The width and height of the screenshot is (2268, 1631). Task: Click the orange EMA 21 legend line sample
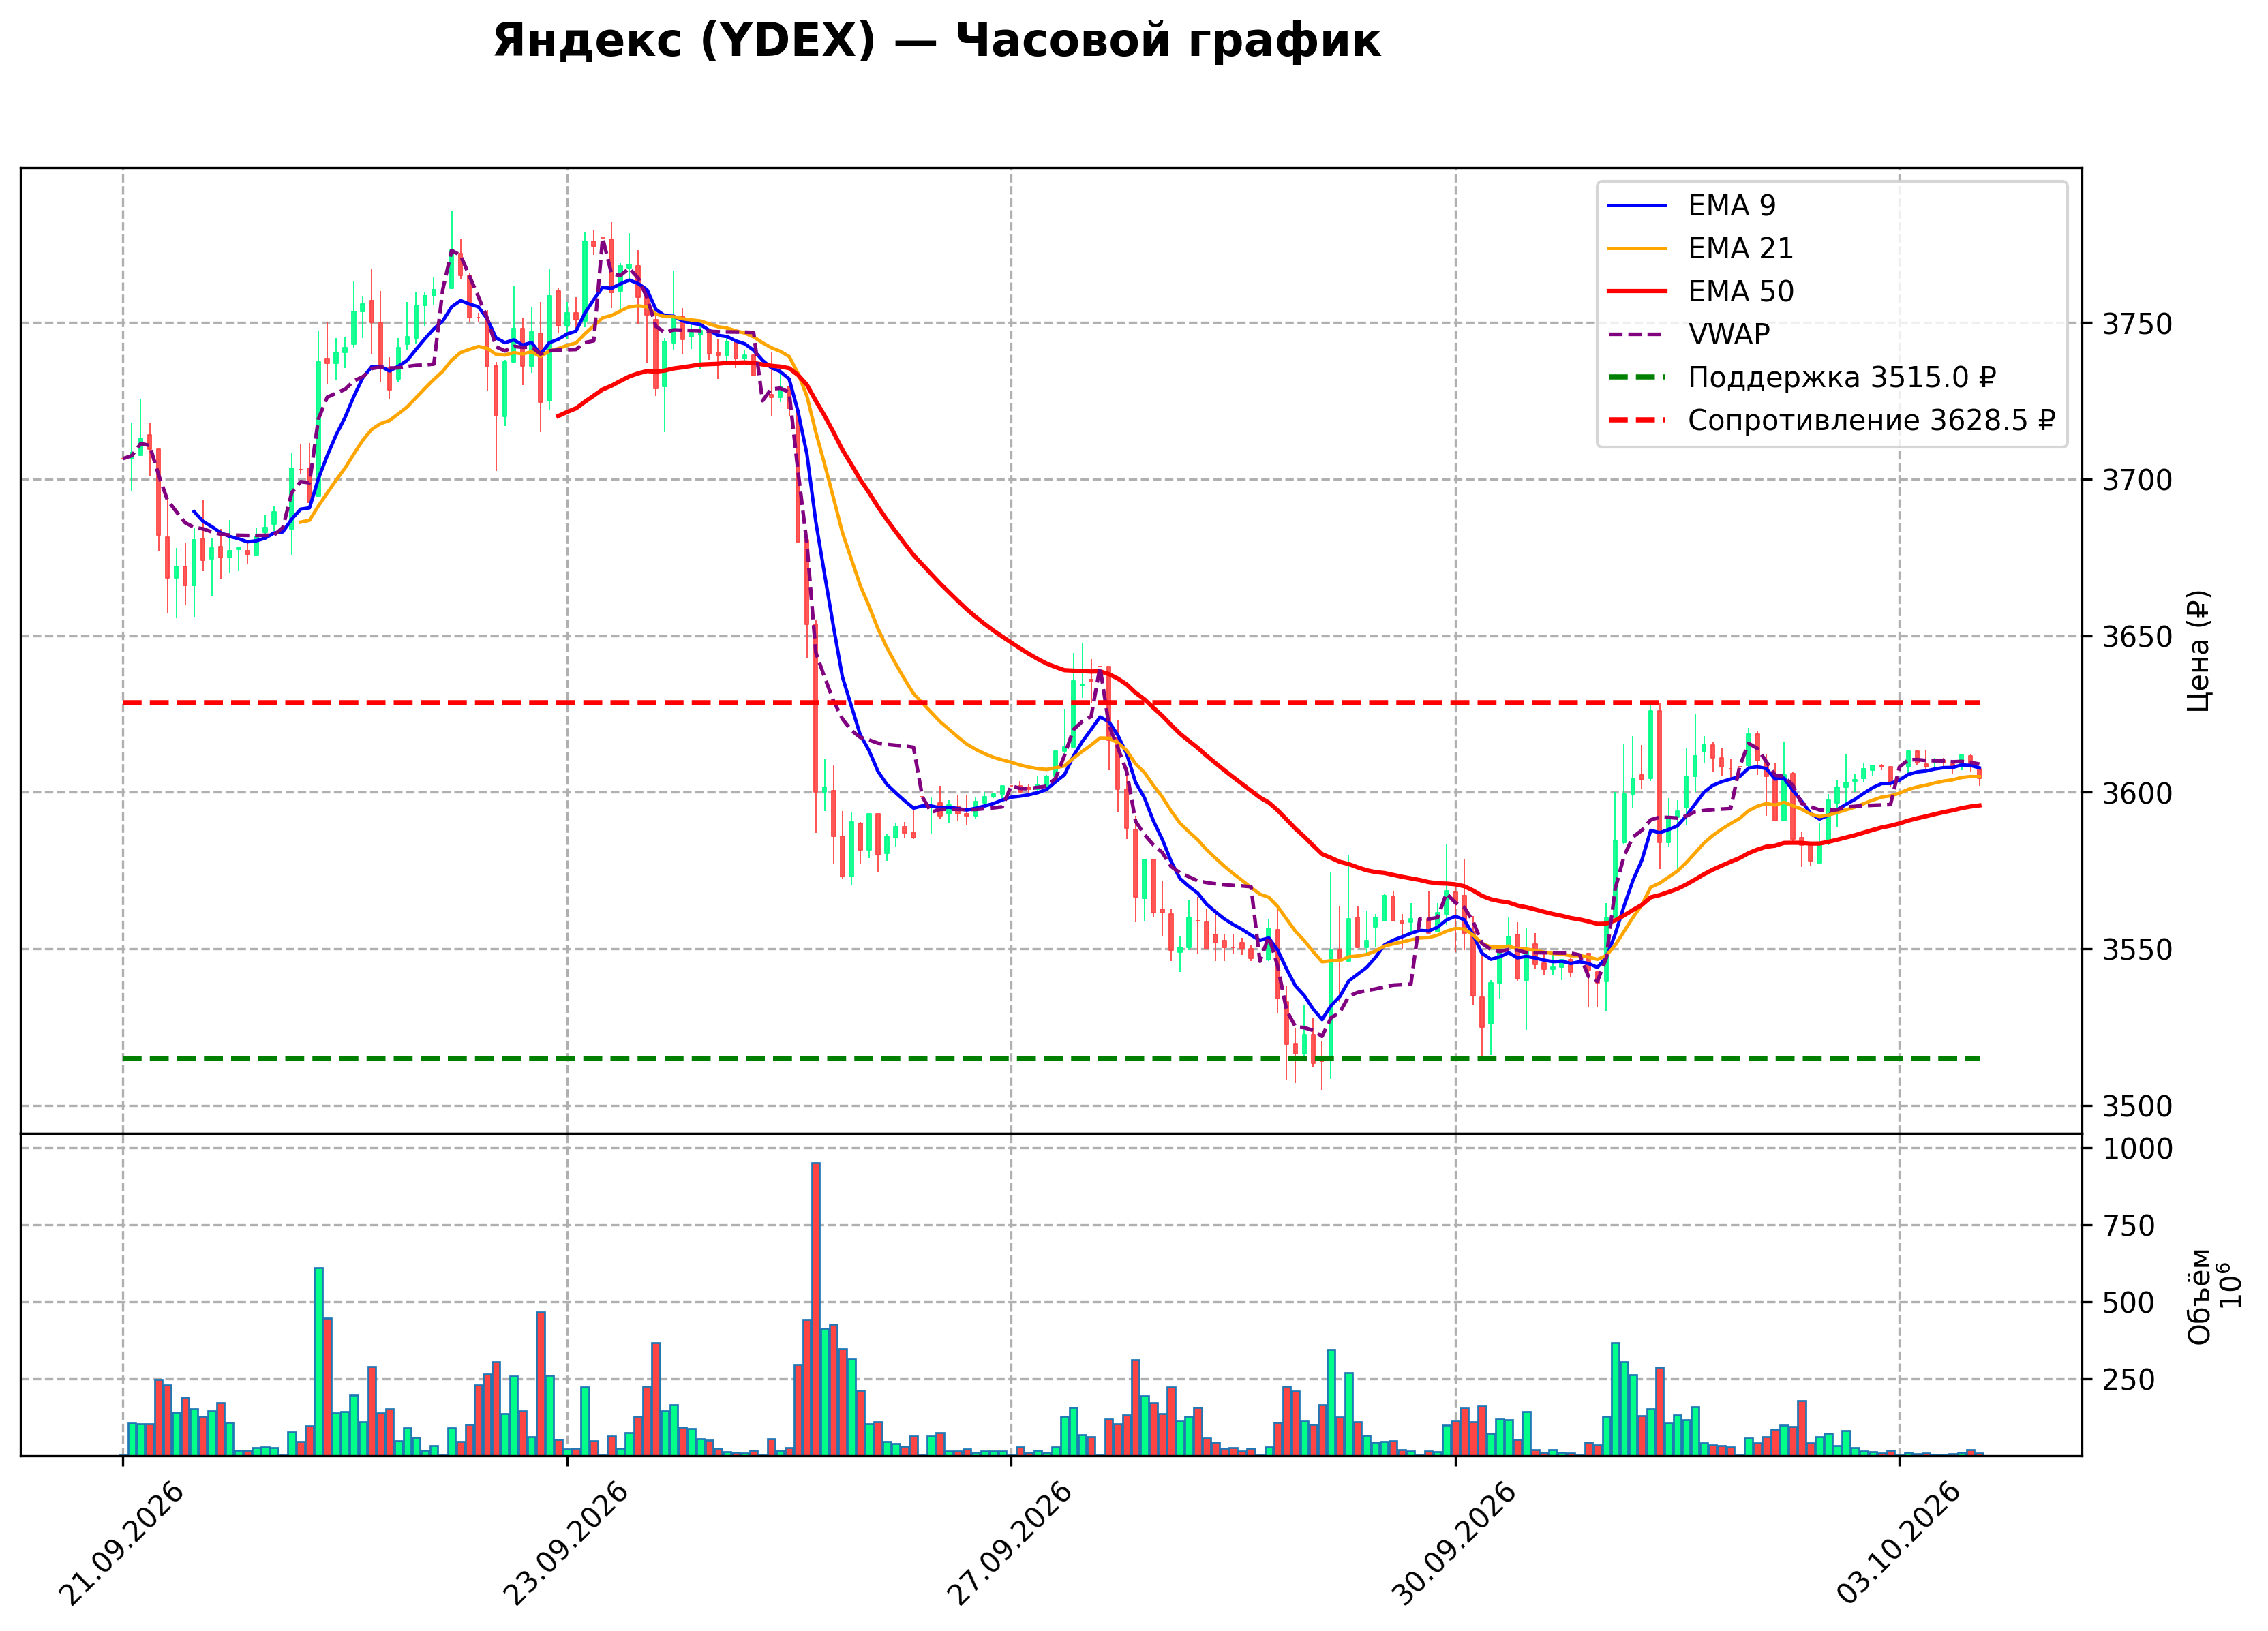tap(1638, 249)
